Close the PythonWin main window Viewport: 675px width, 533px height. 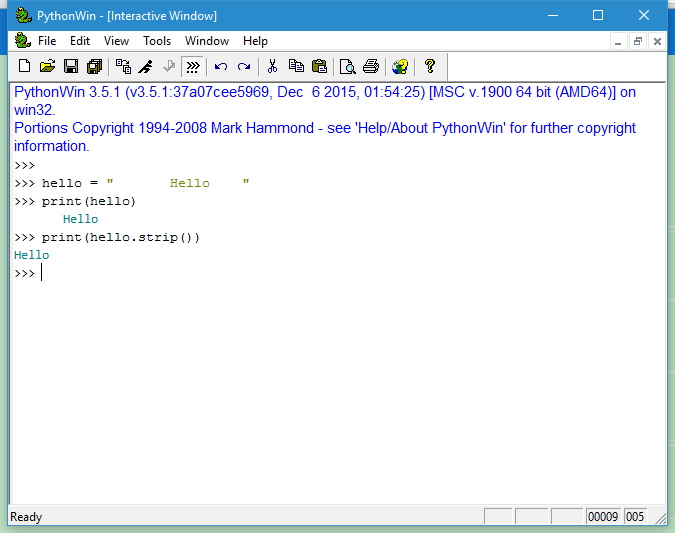coord(644,15)
